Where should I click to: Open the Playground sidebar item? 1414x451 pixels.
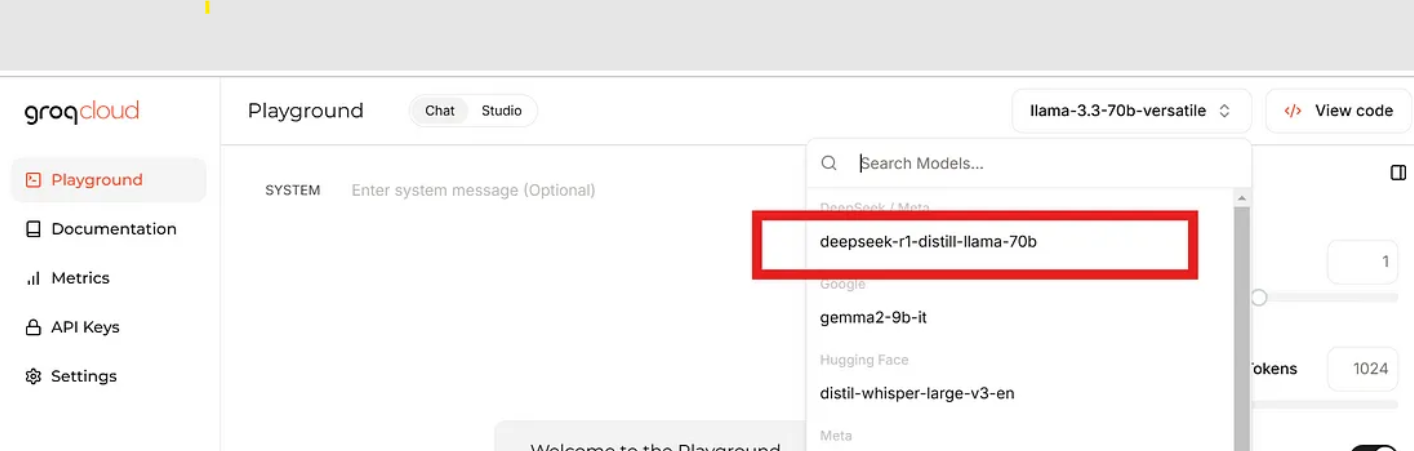click(x=109, y=180)
